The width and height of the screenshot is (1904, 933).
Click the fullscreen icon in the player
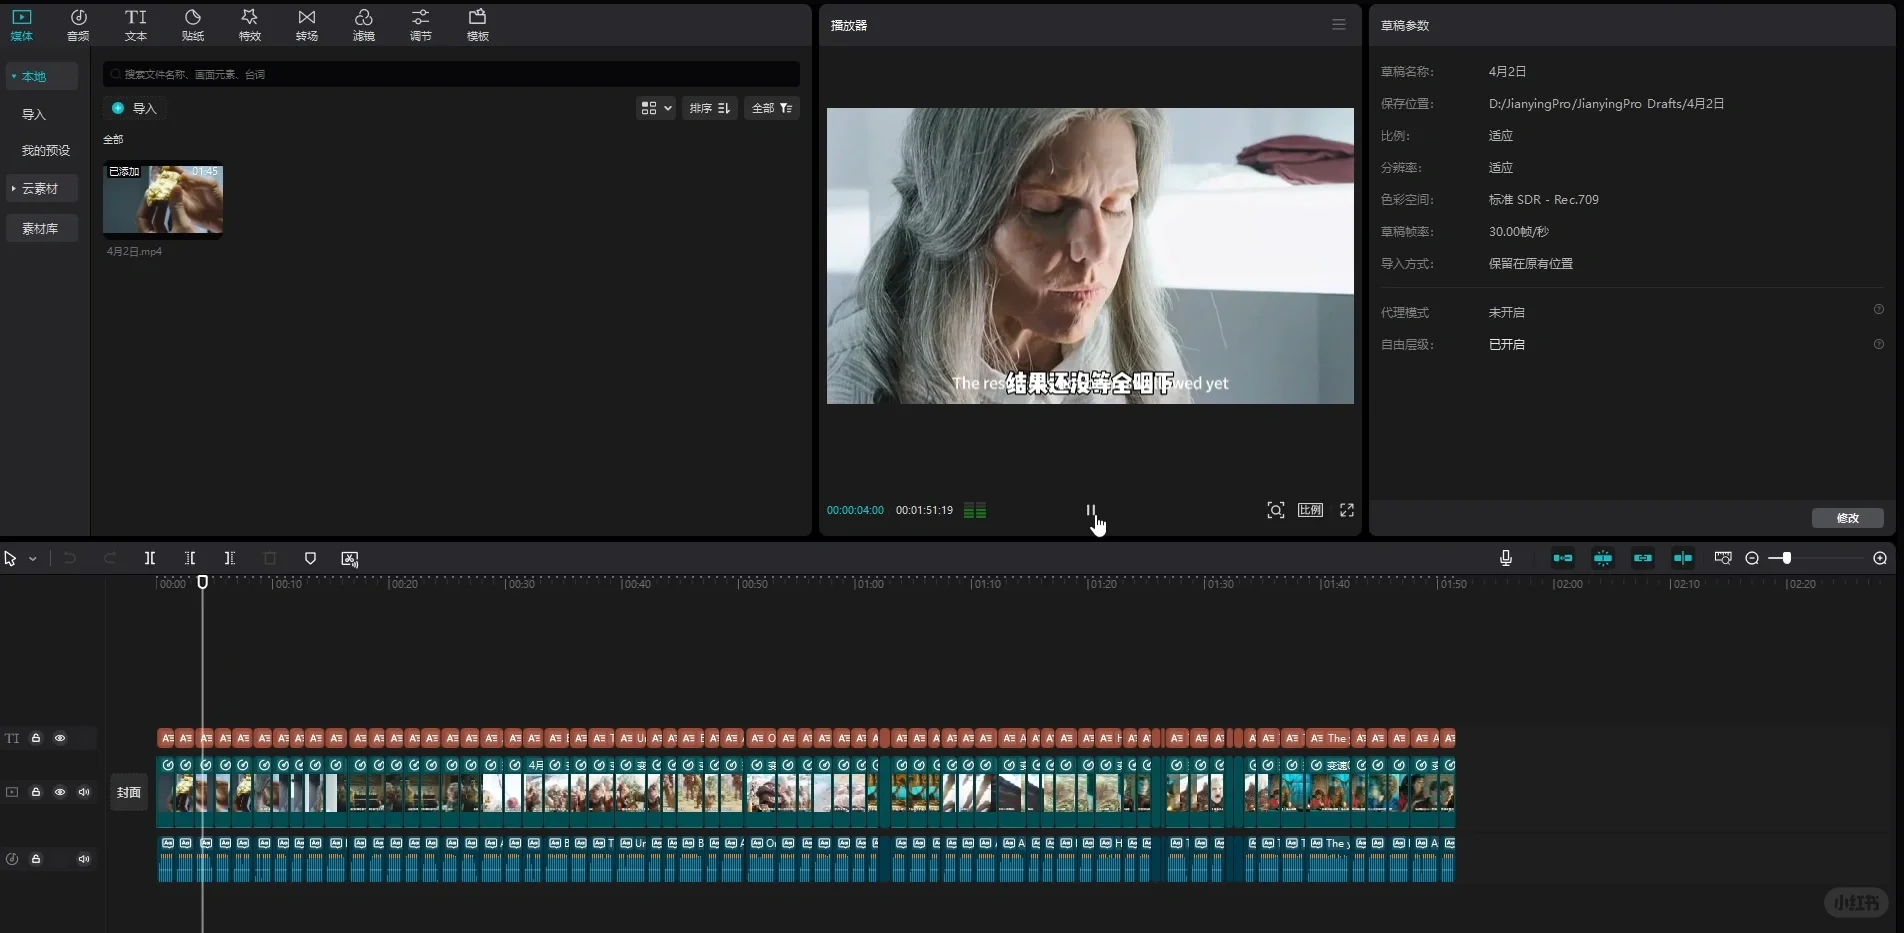1347,510
